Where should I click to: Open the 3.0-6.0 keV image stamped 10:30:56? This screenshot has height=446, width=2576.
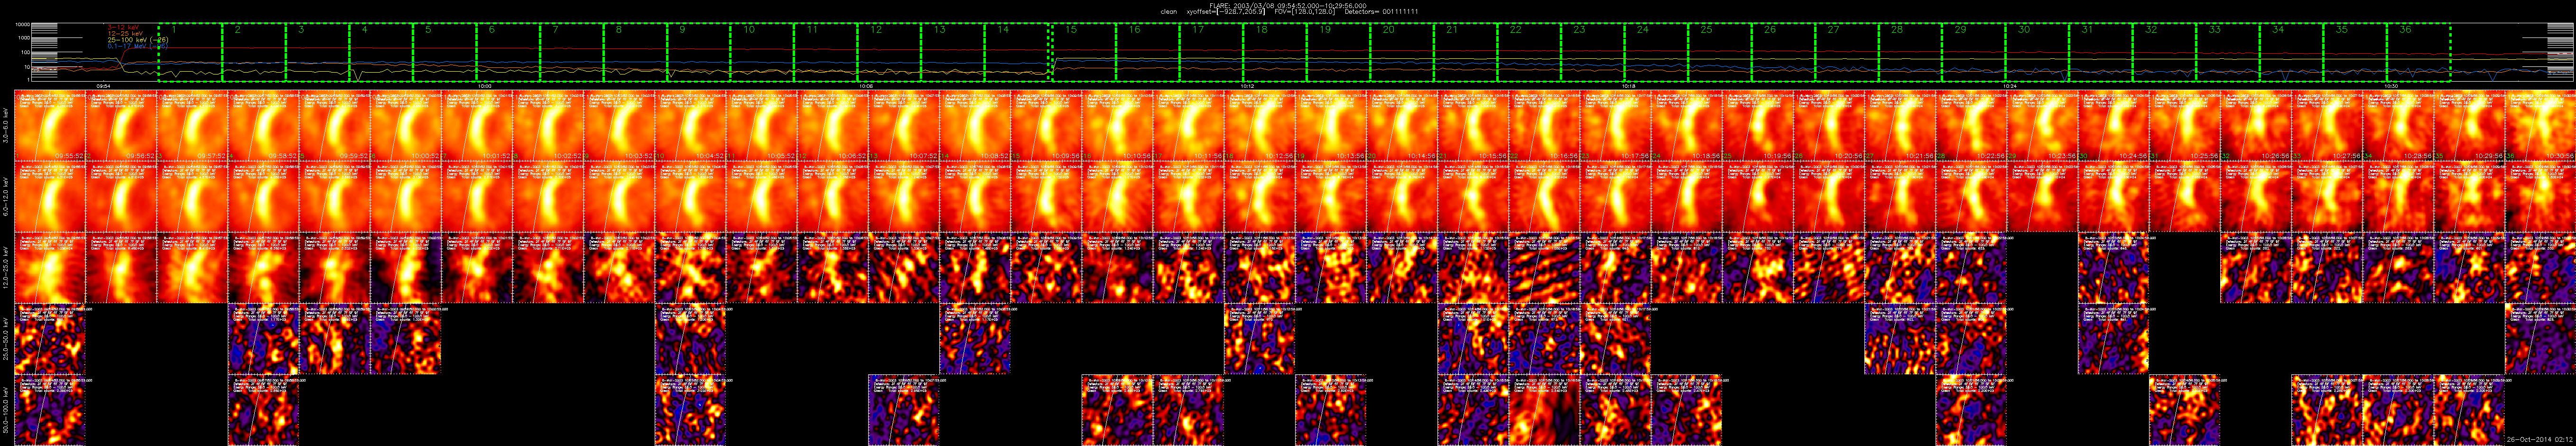pos(2541,127)
